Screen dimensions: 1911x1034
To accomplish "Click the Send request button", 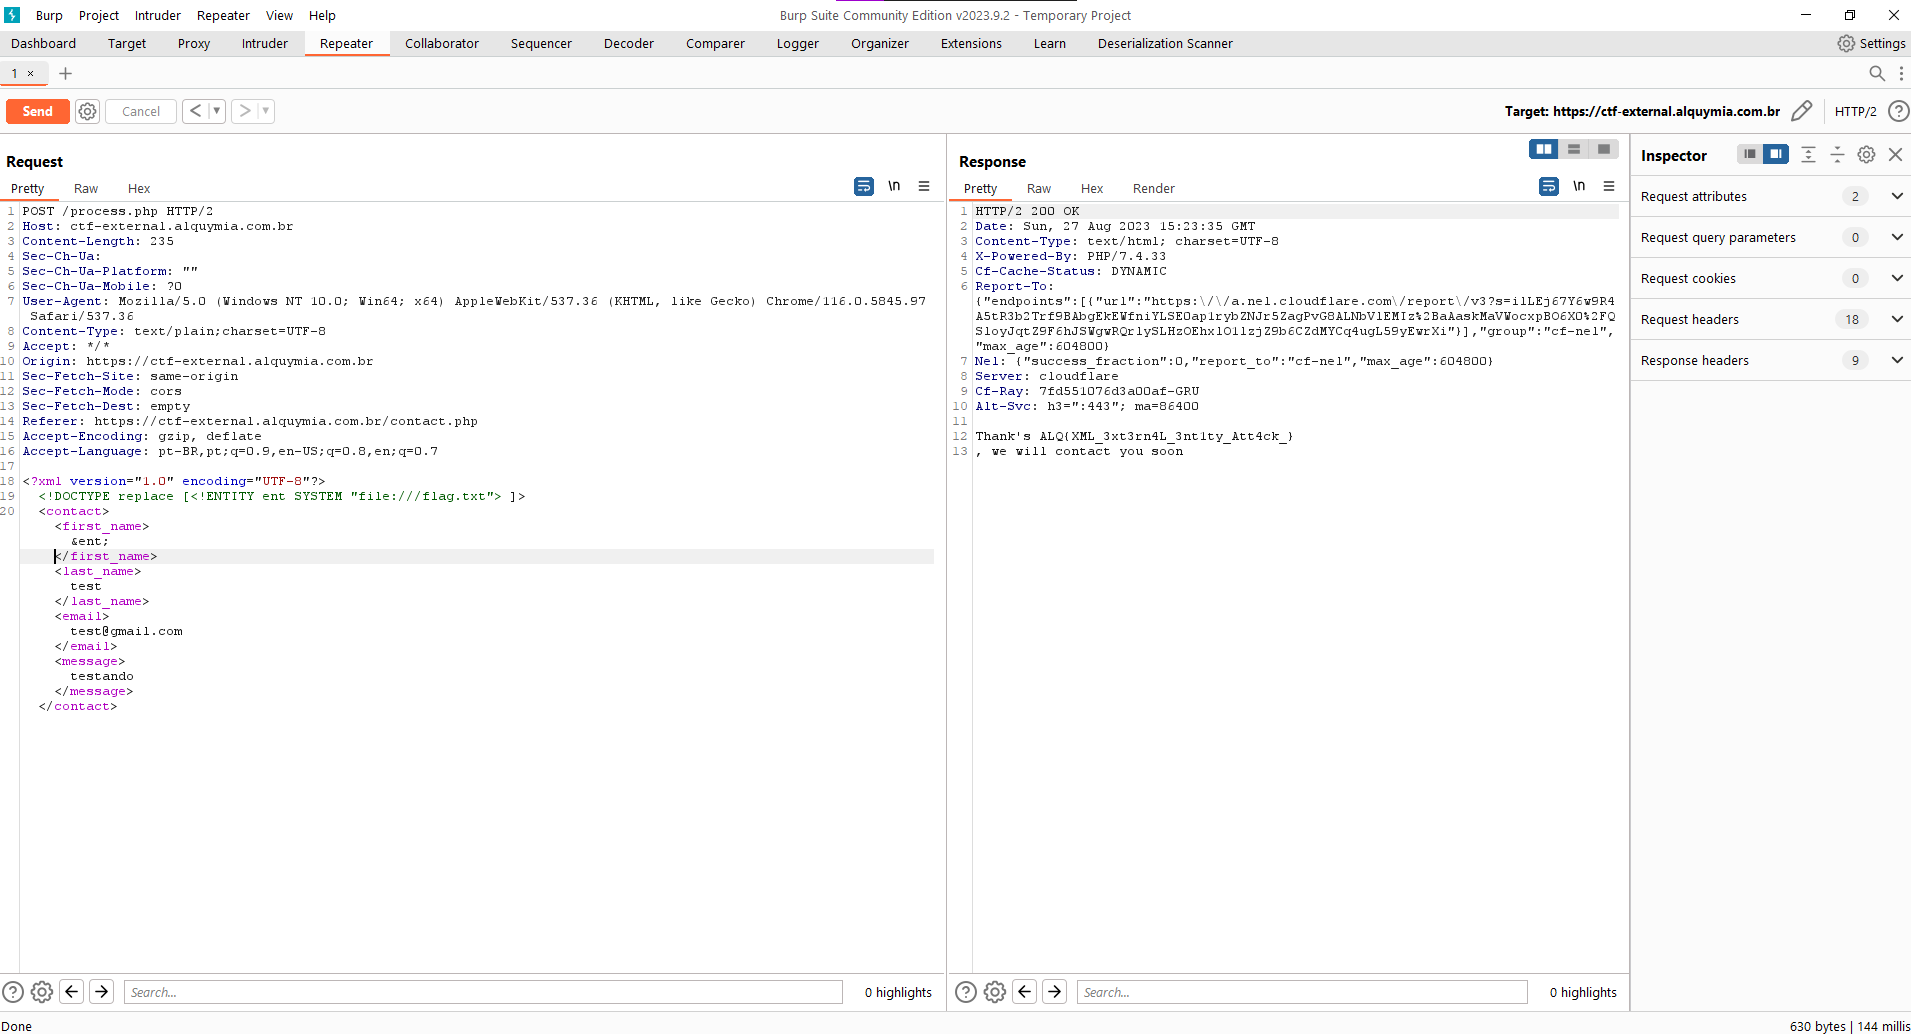I will (x=38, y=111).
